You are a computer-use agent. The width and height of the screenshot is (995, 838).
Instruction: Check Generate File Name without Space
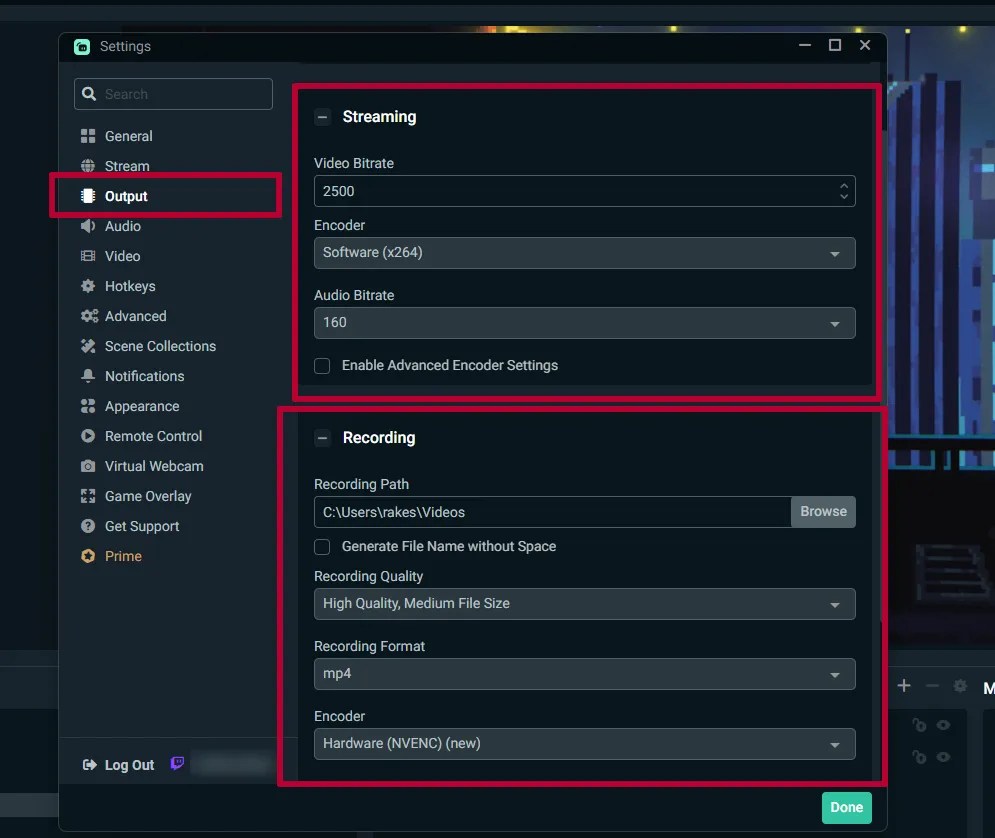322,547
